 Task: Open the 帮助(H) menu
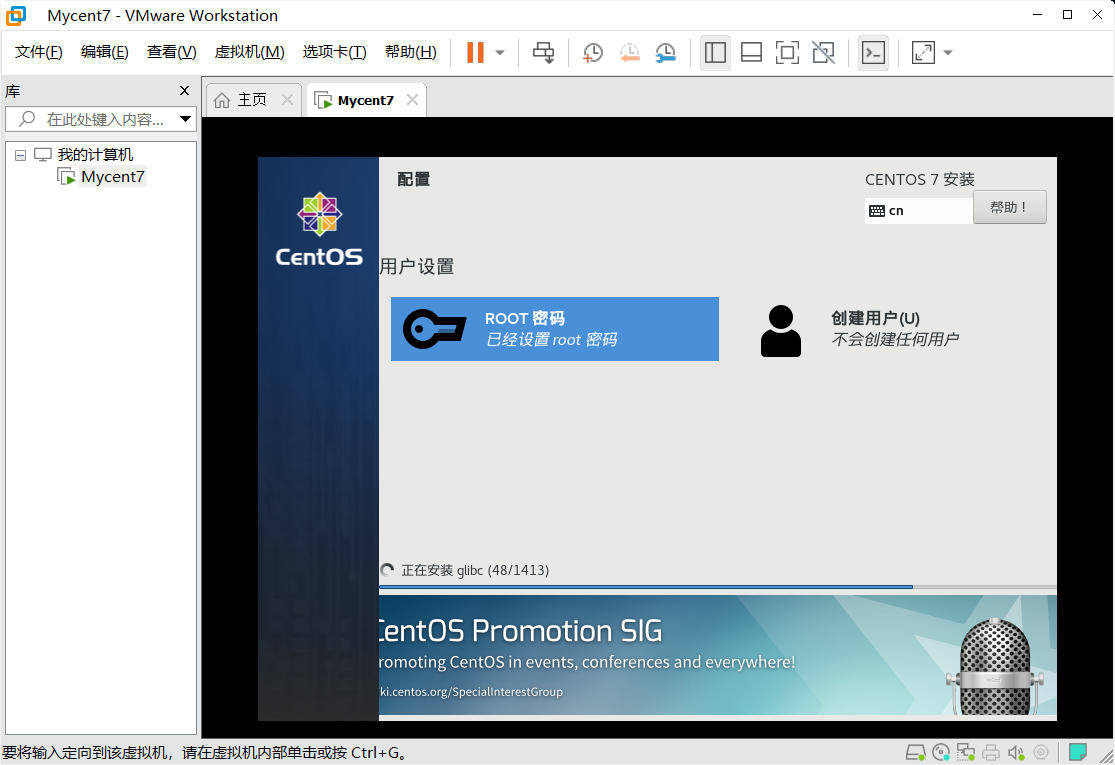point(410,52)
